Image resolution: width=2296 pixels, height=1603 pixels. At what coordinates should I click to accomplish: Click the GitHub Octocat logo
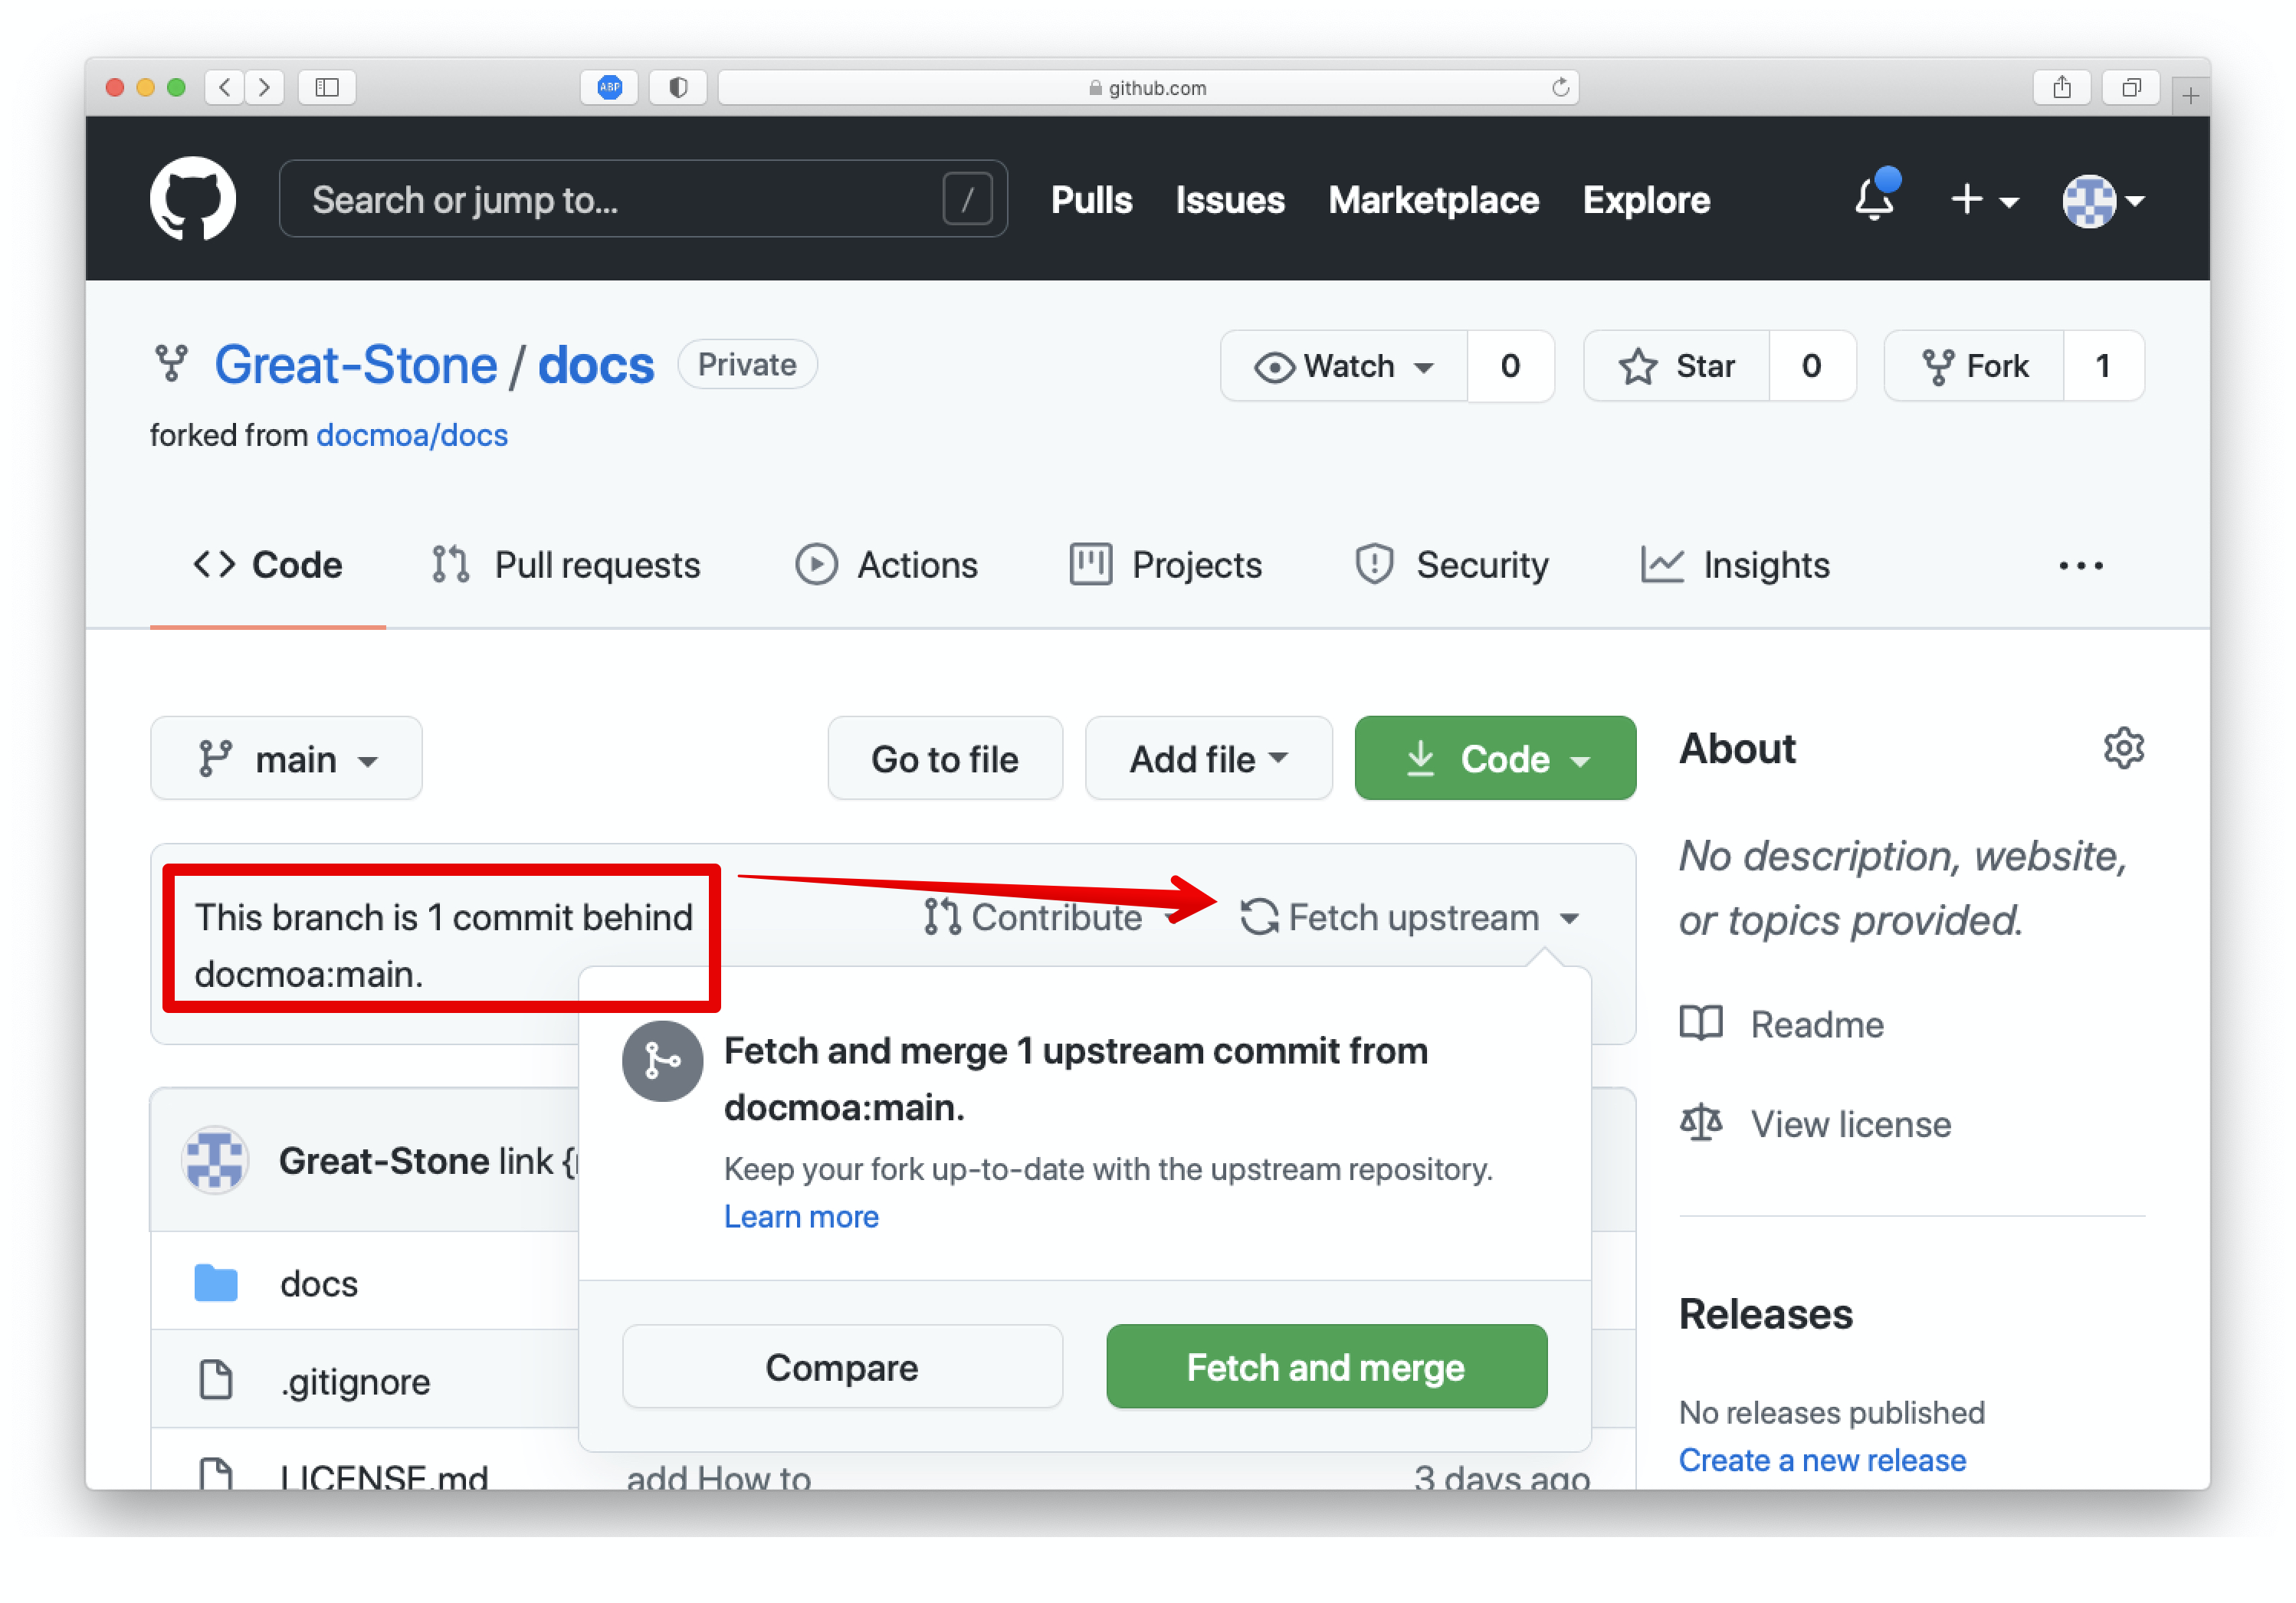tap(192, 199)
